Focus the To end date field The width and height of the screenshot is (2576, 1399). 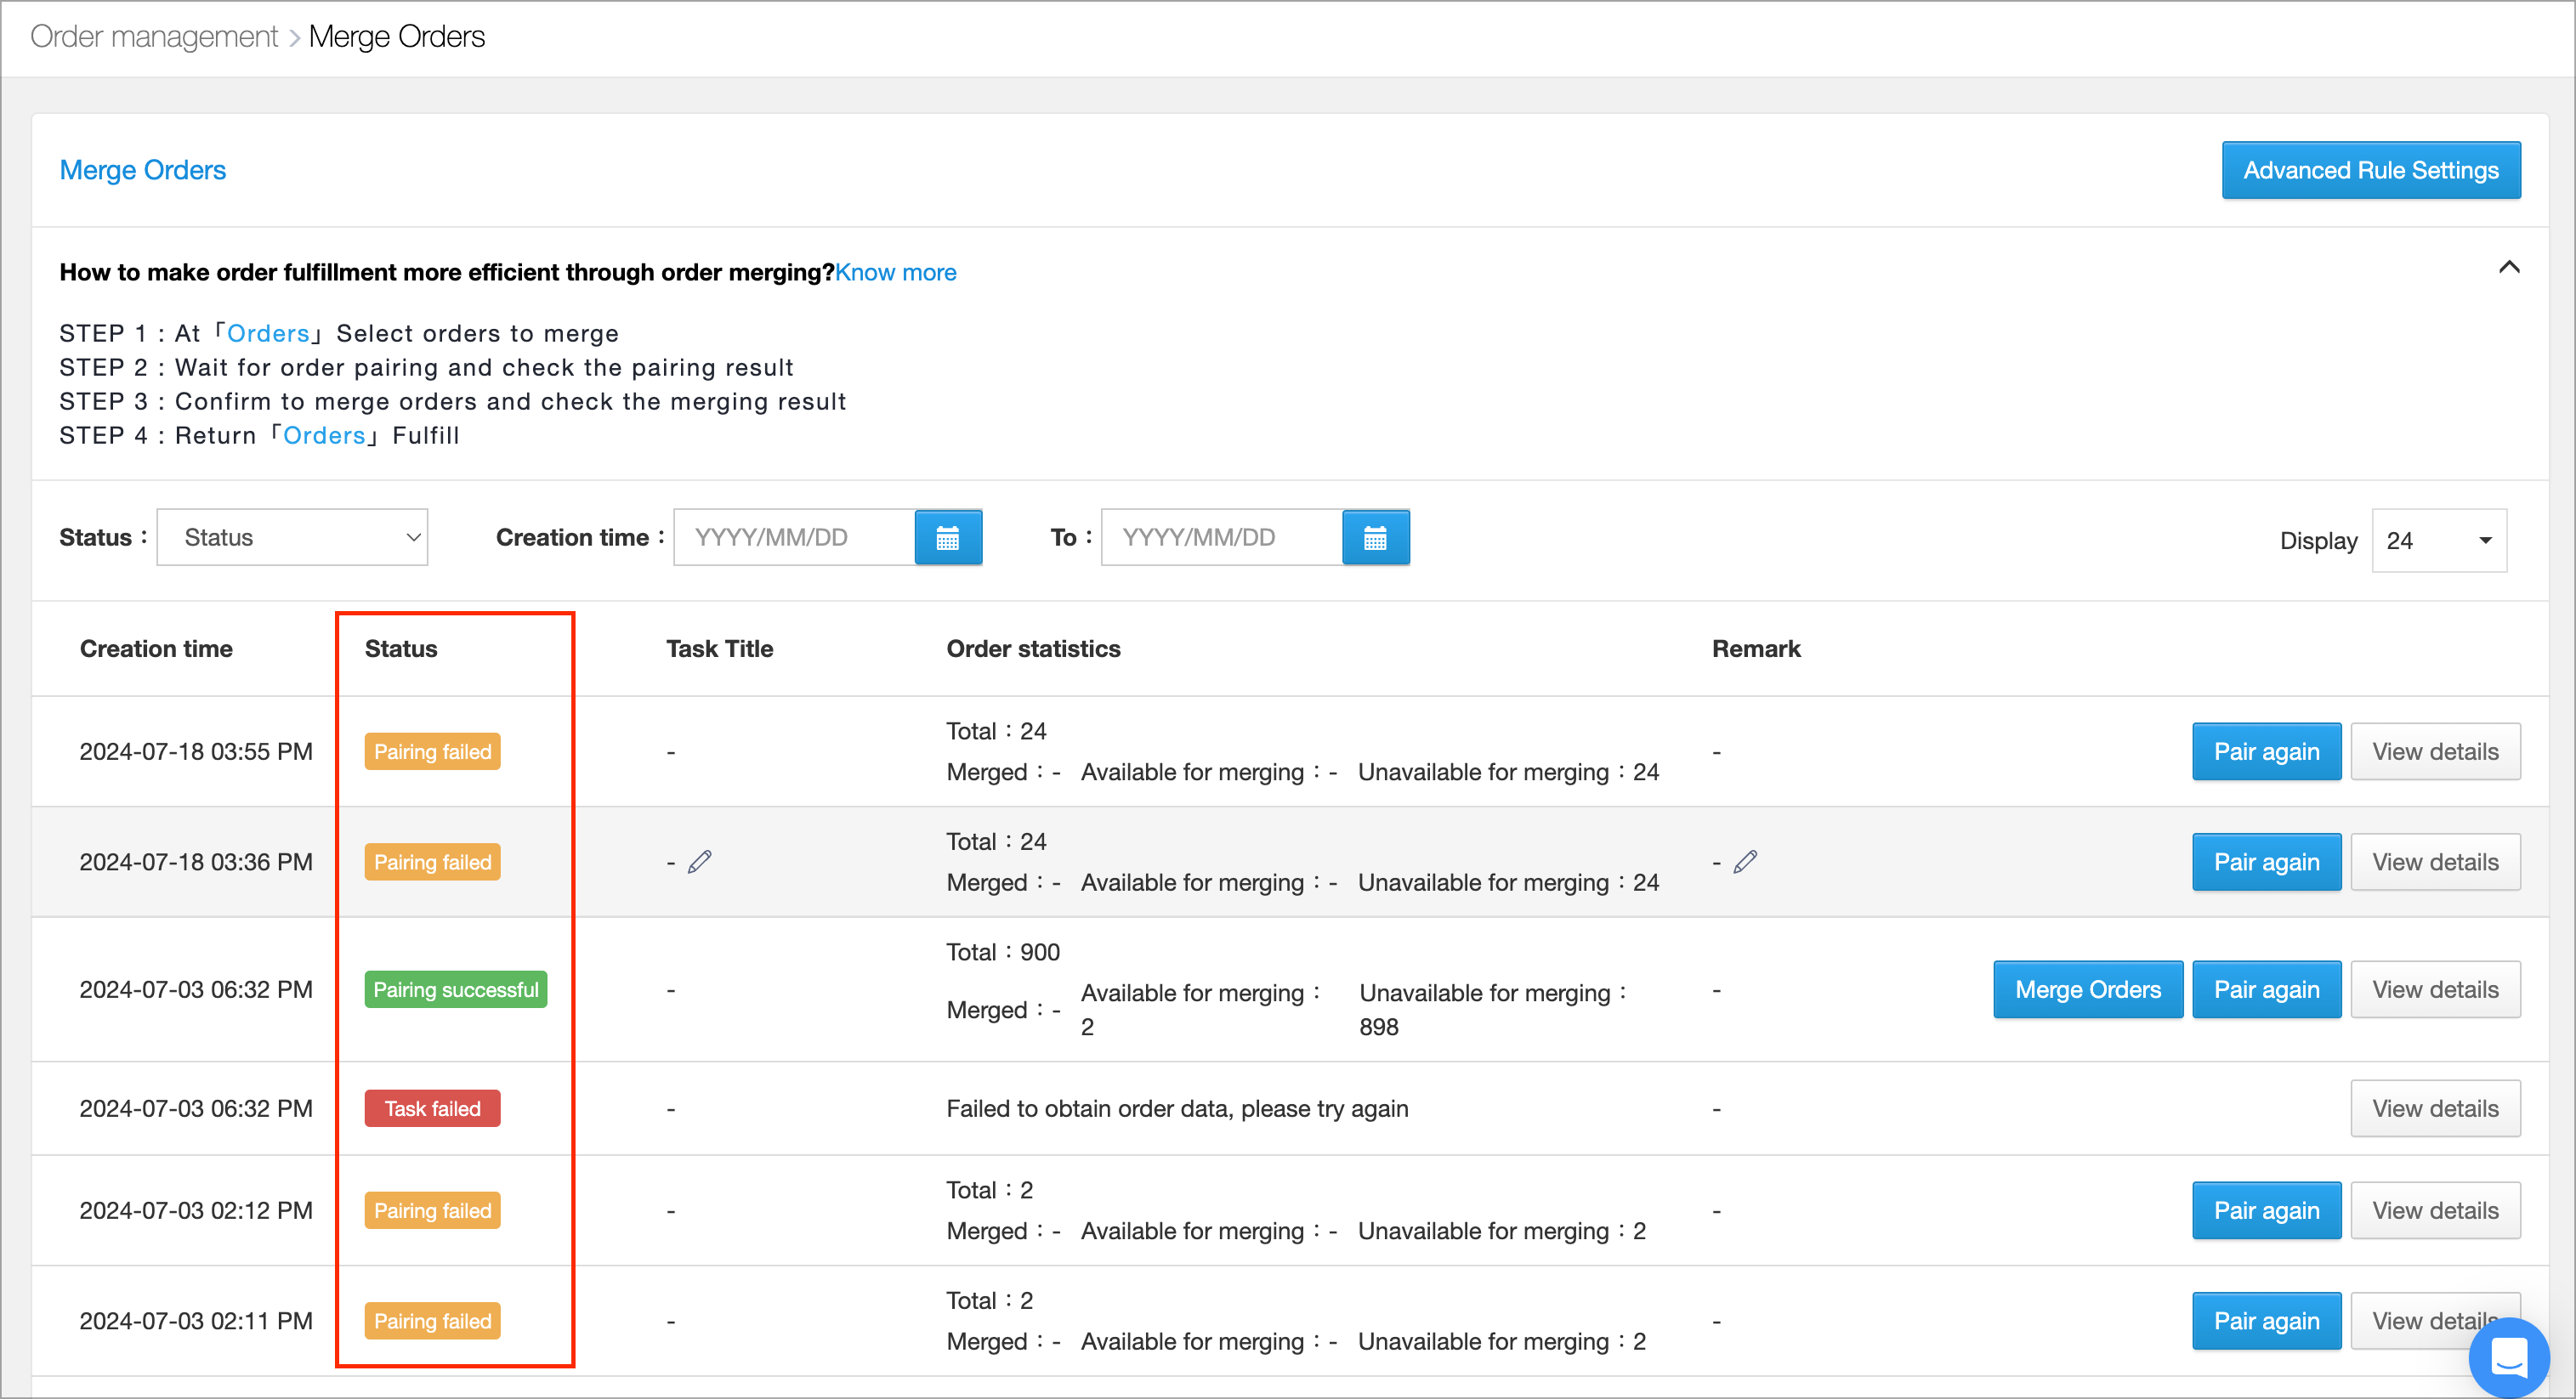coord(1221,537)
